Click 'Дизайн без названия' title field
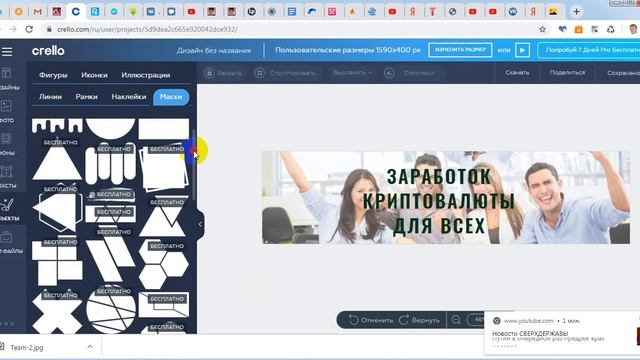Screen dimensions: 640x360 (x=214, y=51)
